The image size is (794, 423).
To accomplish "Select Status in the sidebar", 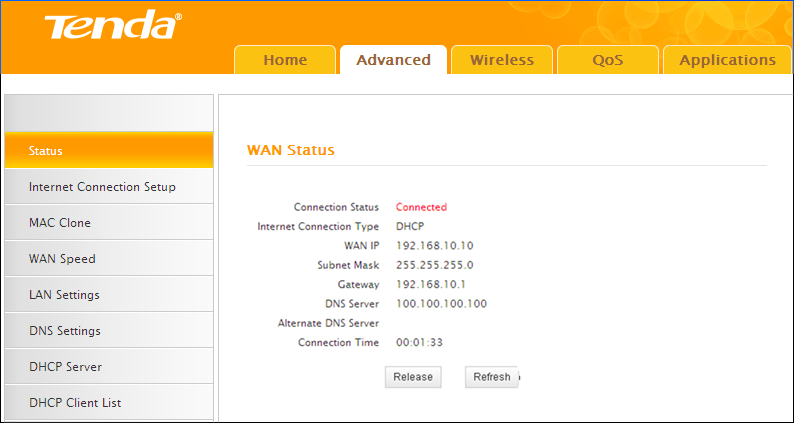I will 108,151.
